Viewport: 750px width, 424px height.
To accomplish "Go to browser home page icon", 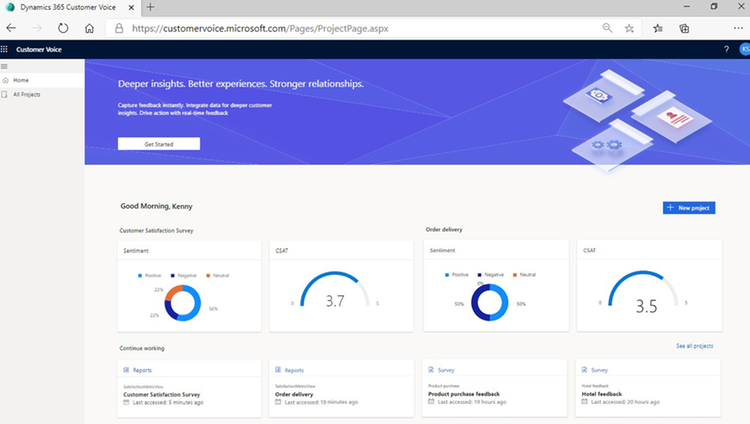I will 89,28.
